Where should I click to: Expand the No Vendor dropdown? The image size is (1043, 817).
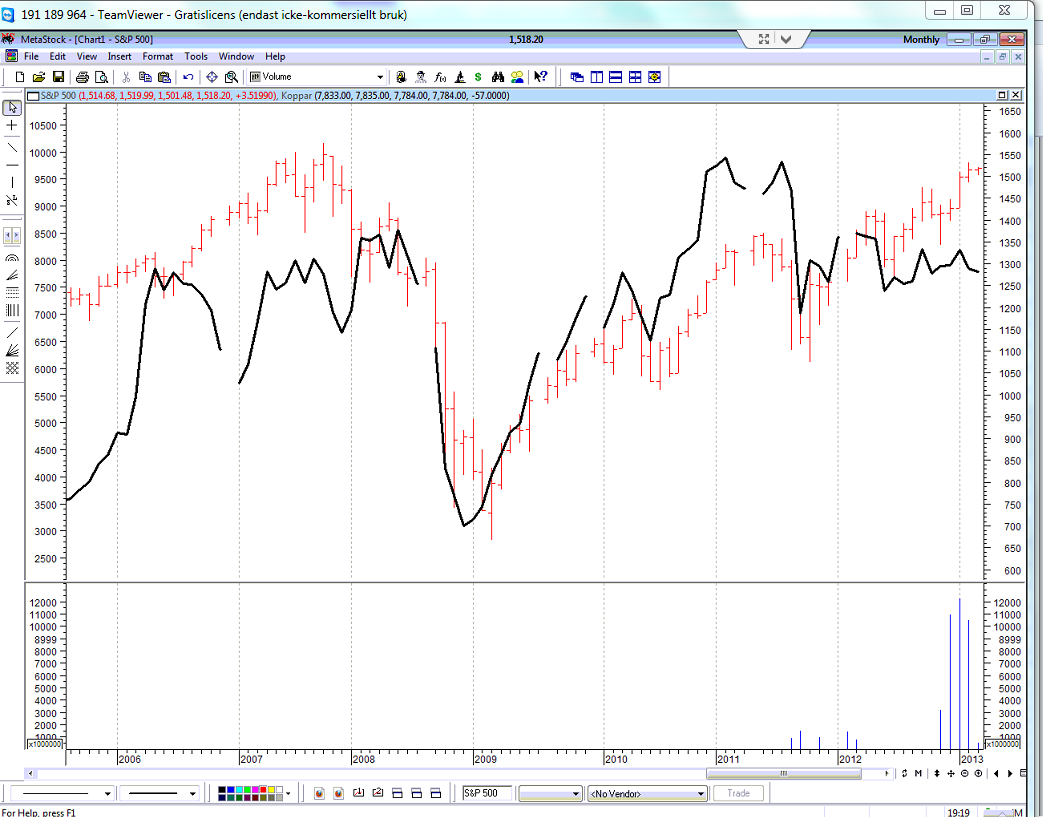click(x=701, y=793)
